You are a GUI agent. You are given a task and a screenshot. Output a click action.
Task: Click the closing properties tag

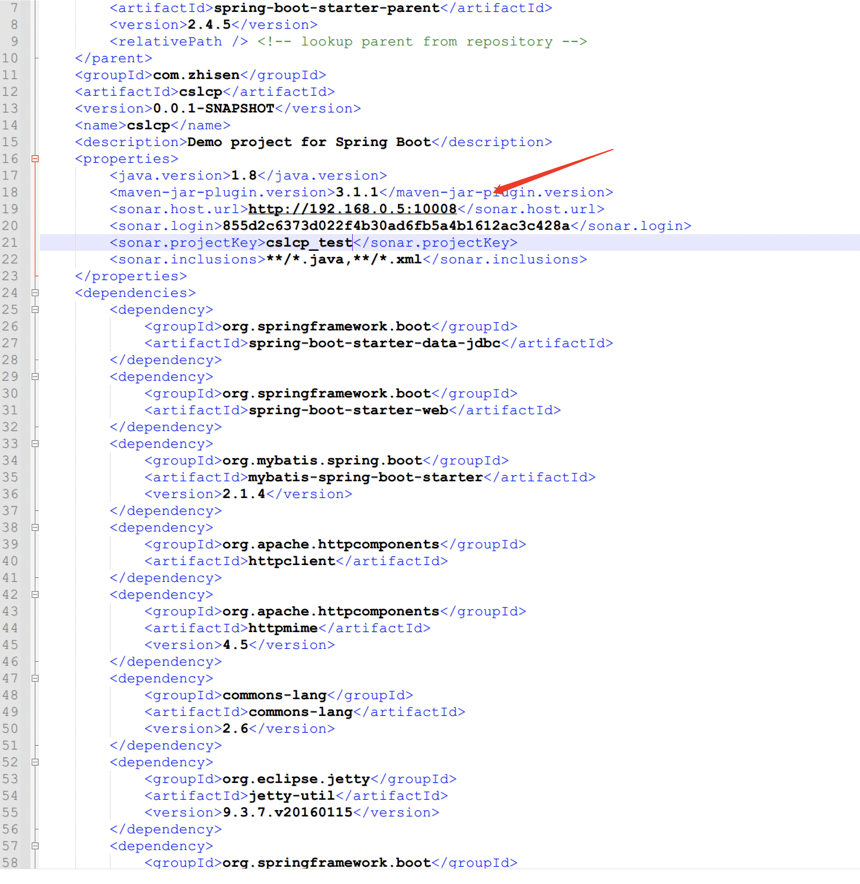(131, 276)
